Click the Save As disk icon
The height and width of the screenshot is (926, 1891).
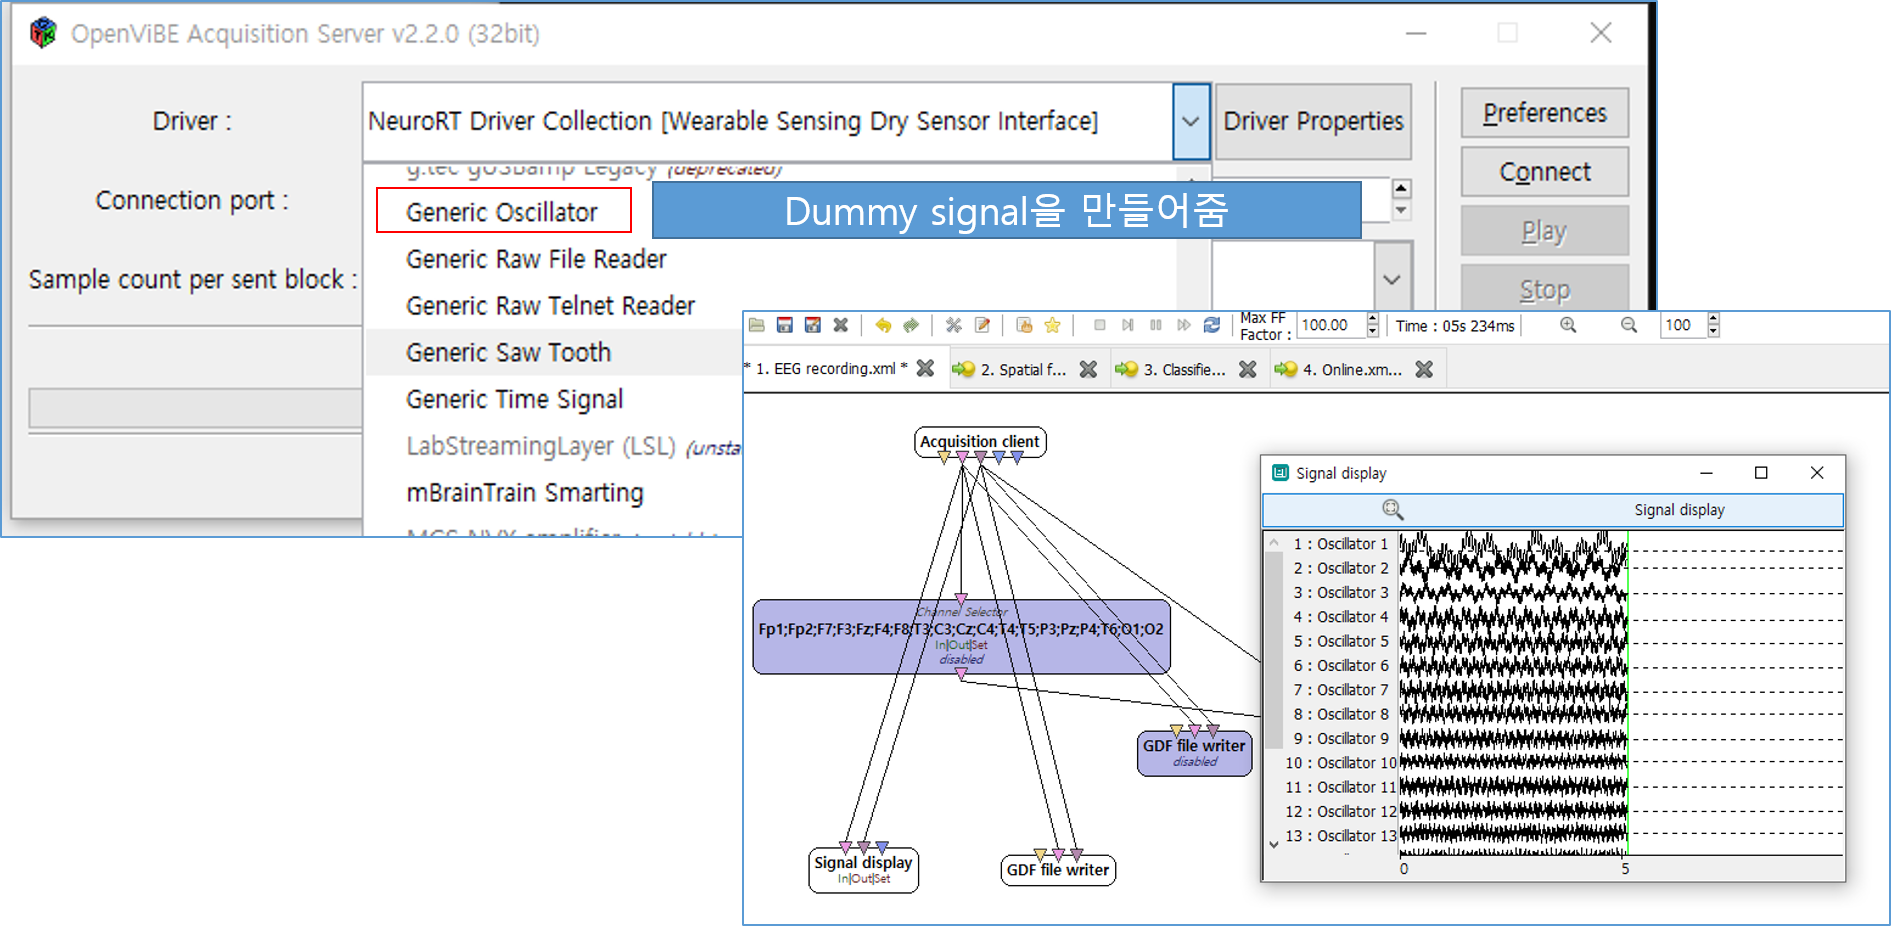(x=813, y=325)
